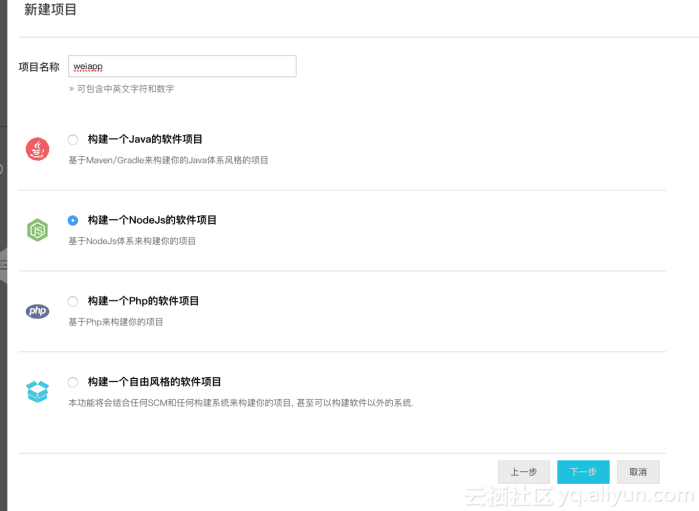
Task: Click the blue open box freestyle icon
Action: (37, 391)
